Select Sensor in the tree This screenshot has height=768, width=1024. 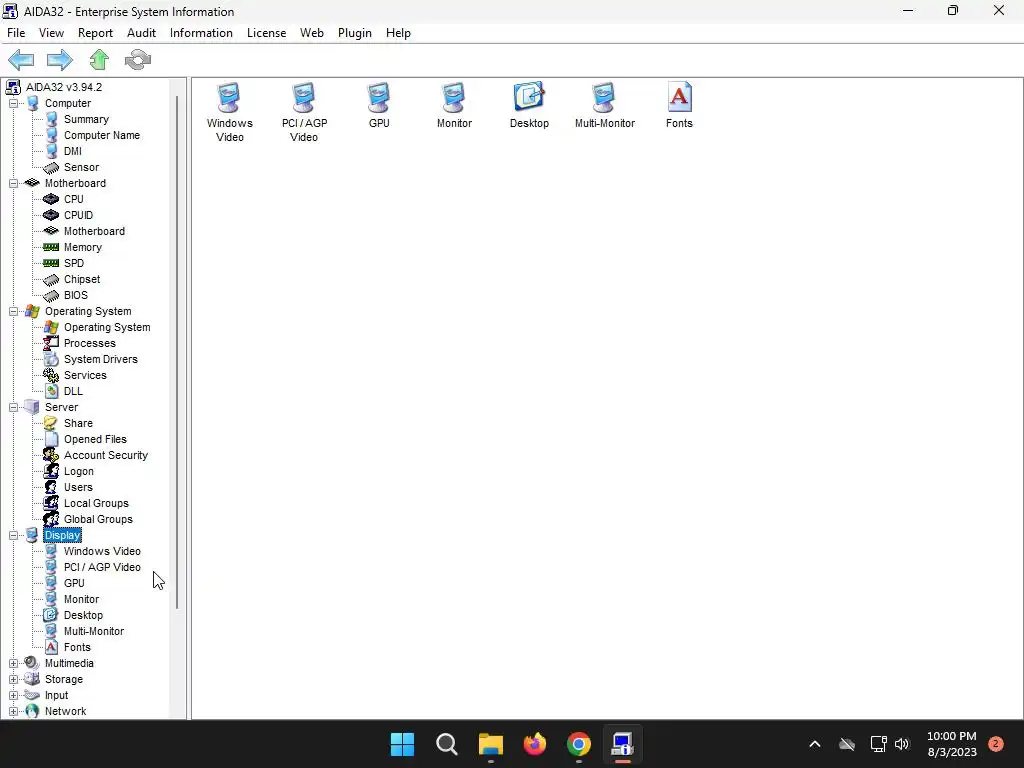(x=82, y=167)
